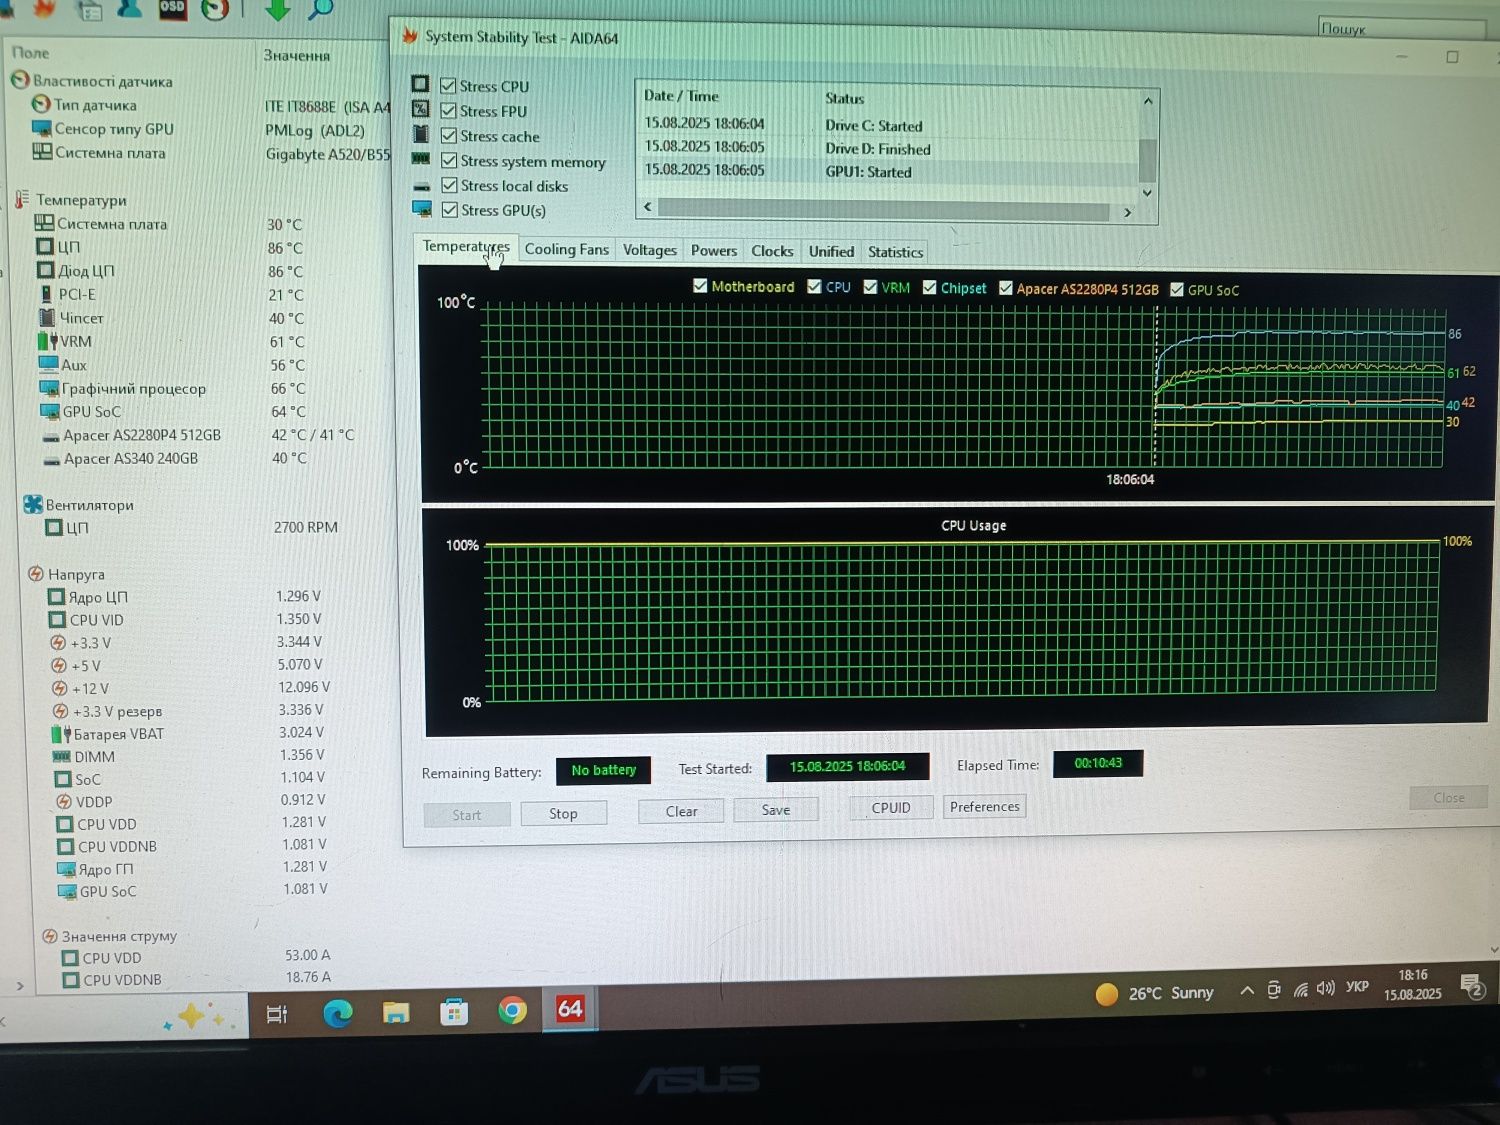Uncheck VRM in temperature graph legend

pos(870,287)
